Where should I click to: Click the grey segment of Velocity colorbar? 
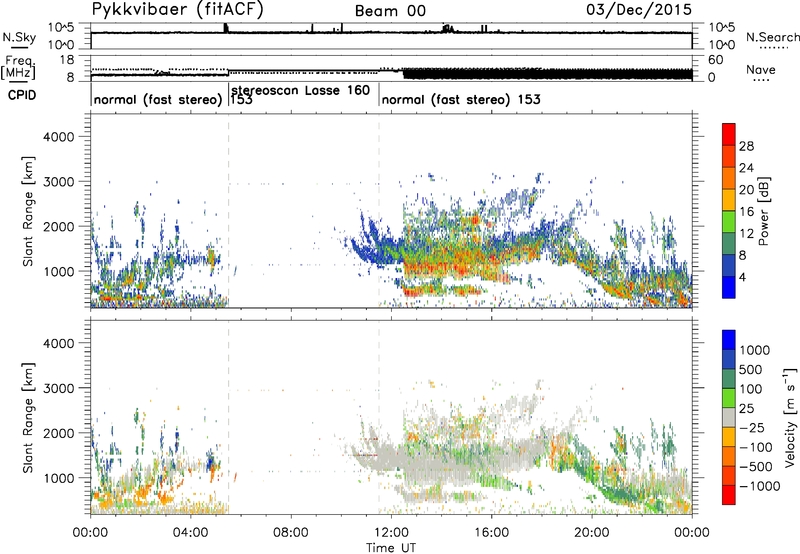pos(729,417)
